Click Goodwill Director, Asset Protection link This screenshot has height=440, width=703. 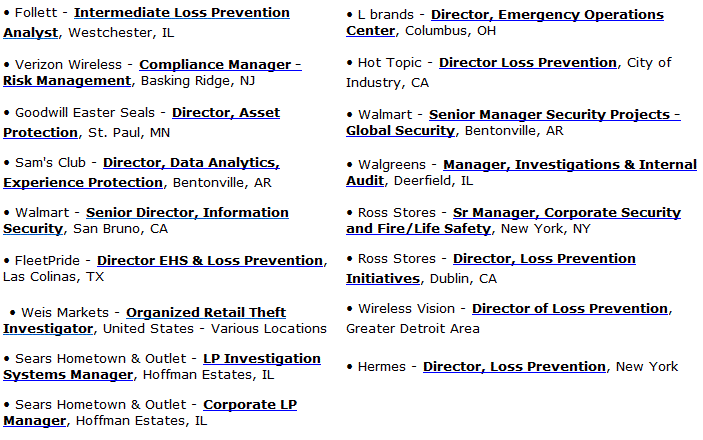point(226,113)
